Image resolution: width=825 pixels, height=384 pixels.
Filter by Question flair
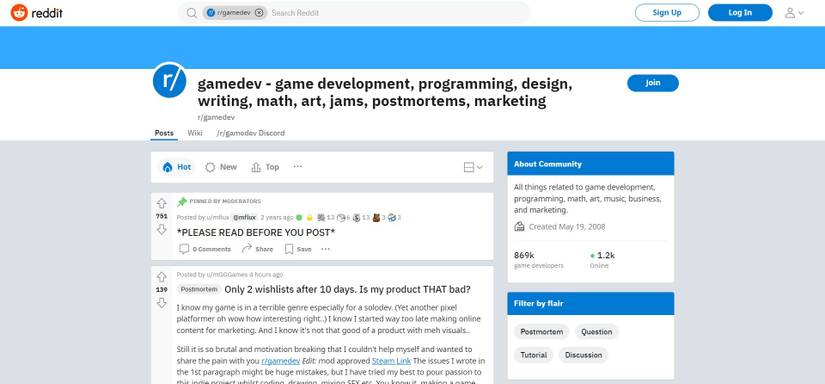pyautogui.click(x=596, y=332)
